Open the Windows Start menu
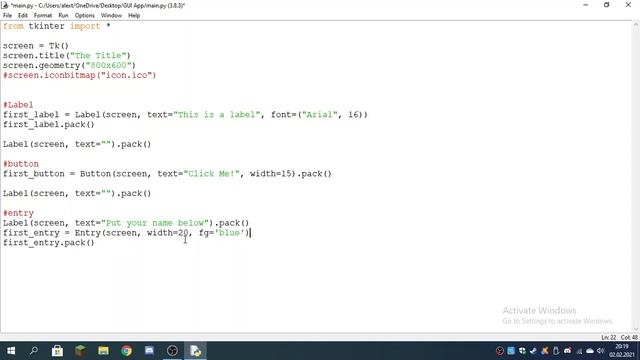The image size is (640, 360). (11, 351)
